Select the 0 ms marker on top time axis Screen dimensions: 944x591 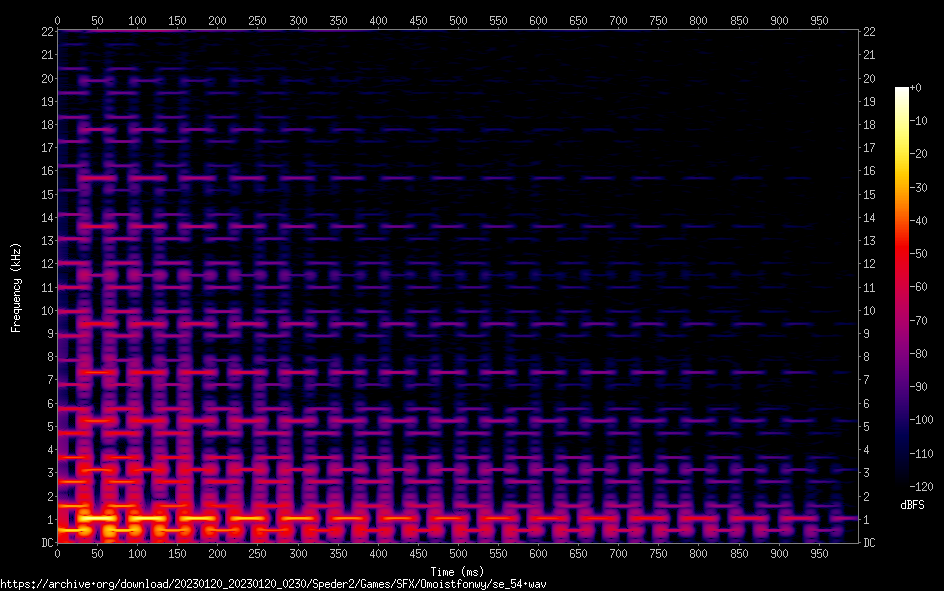coord(57,20)
